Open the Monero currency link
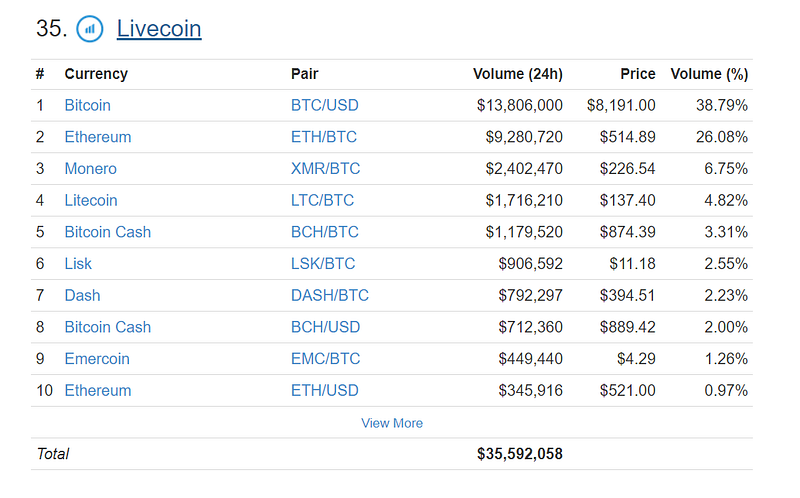 click(x=90, y=169)
